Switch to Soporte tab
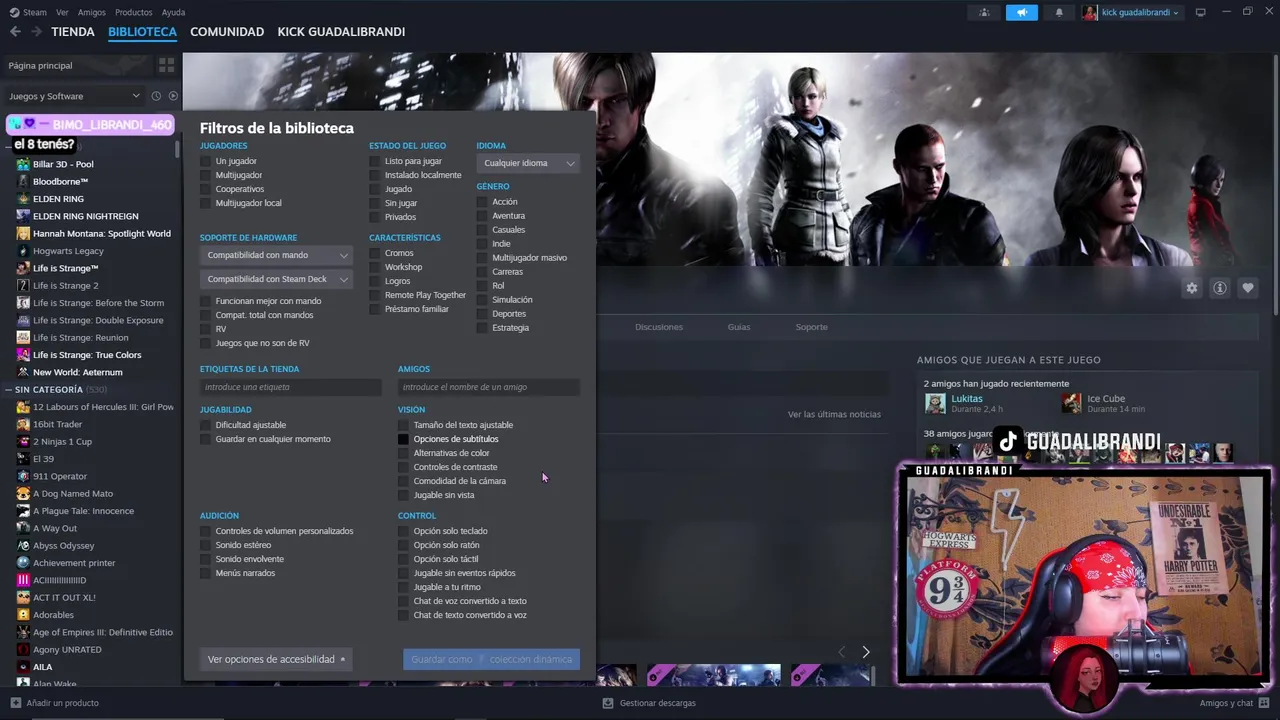The image size is (1280, 720). 811,327
